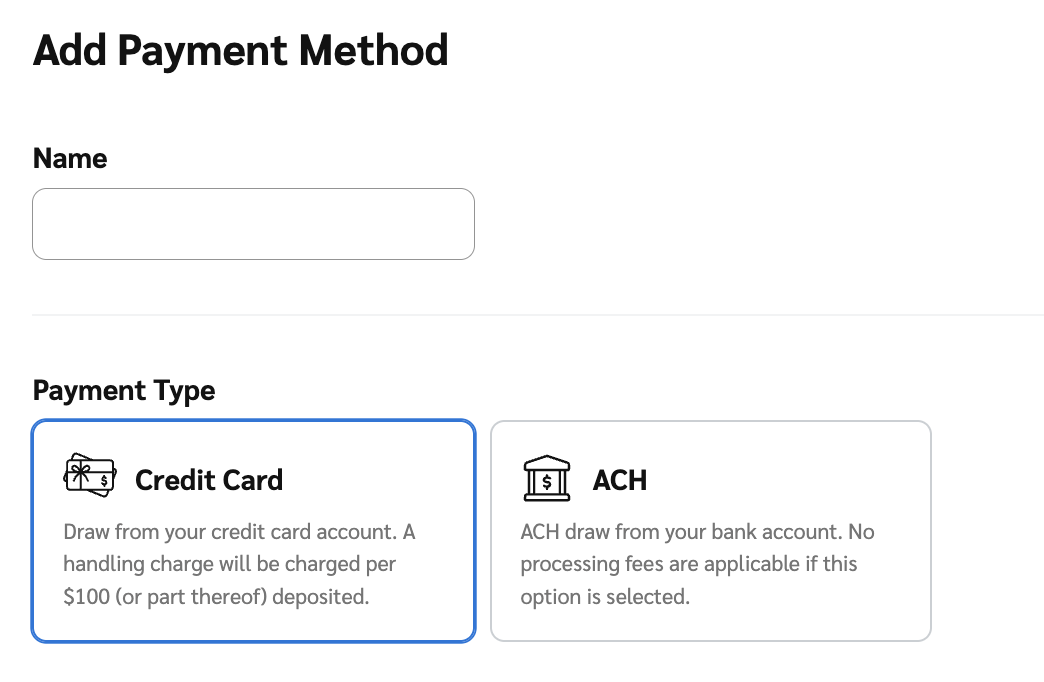Click the "Add Payment Method" heading
1044x682 pixels.
pos(240,50)
